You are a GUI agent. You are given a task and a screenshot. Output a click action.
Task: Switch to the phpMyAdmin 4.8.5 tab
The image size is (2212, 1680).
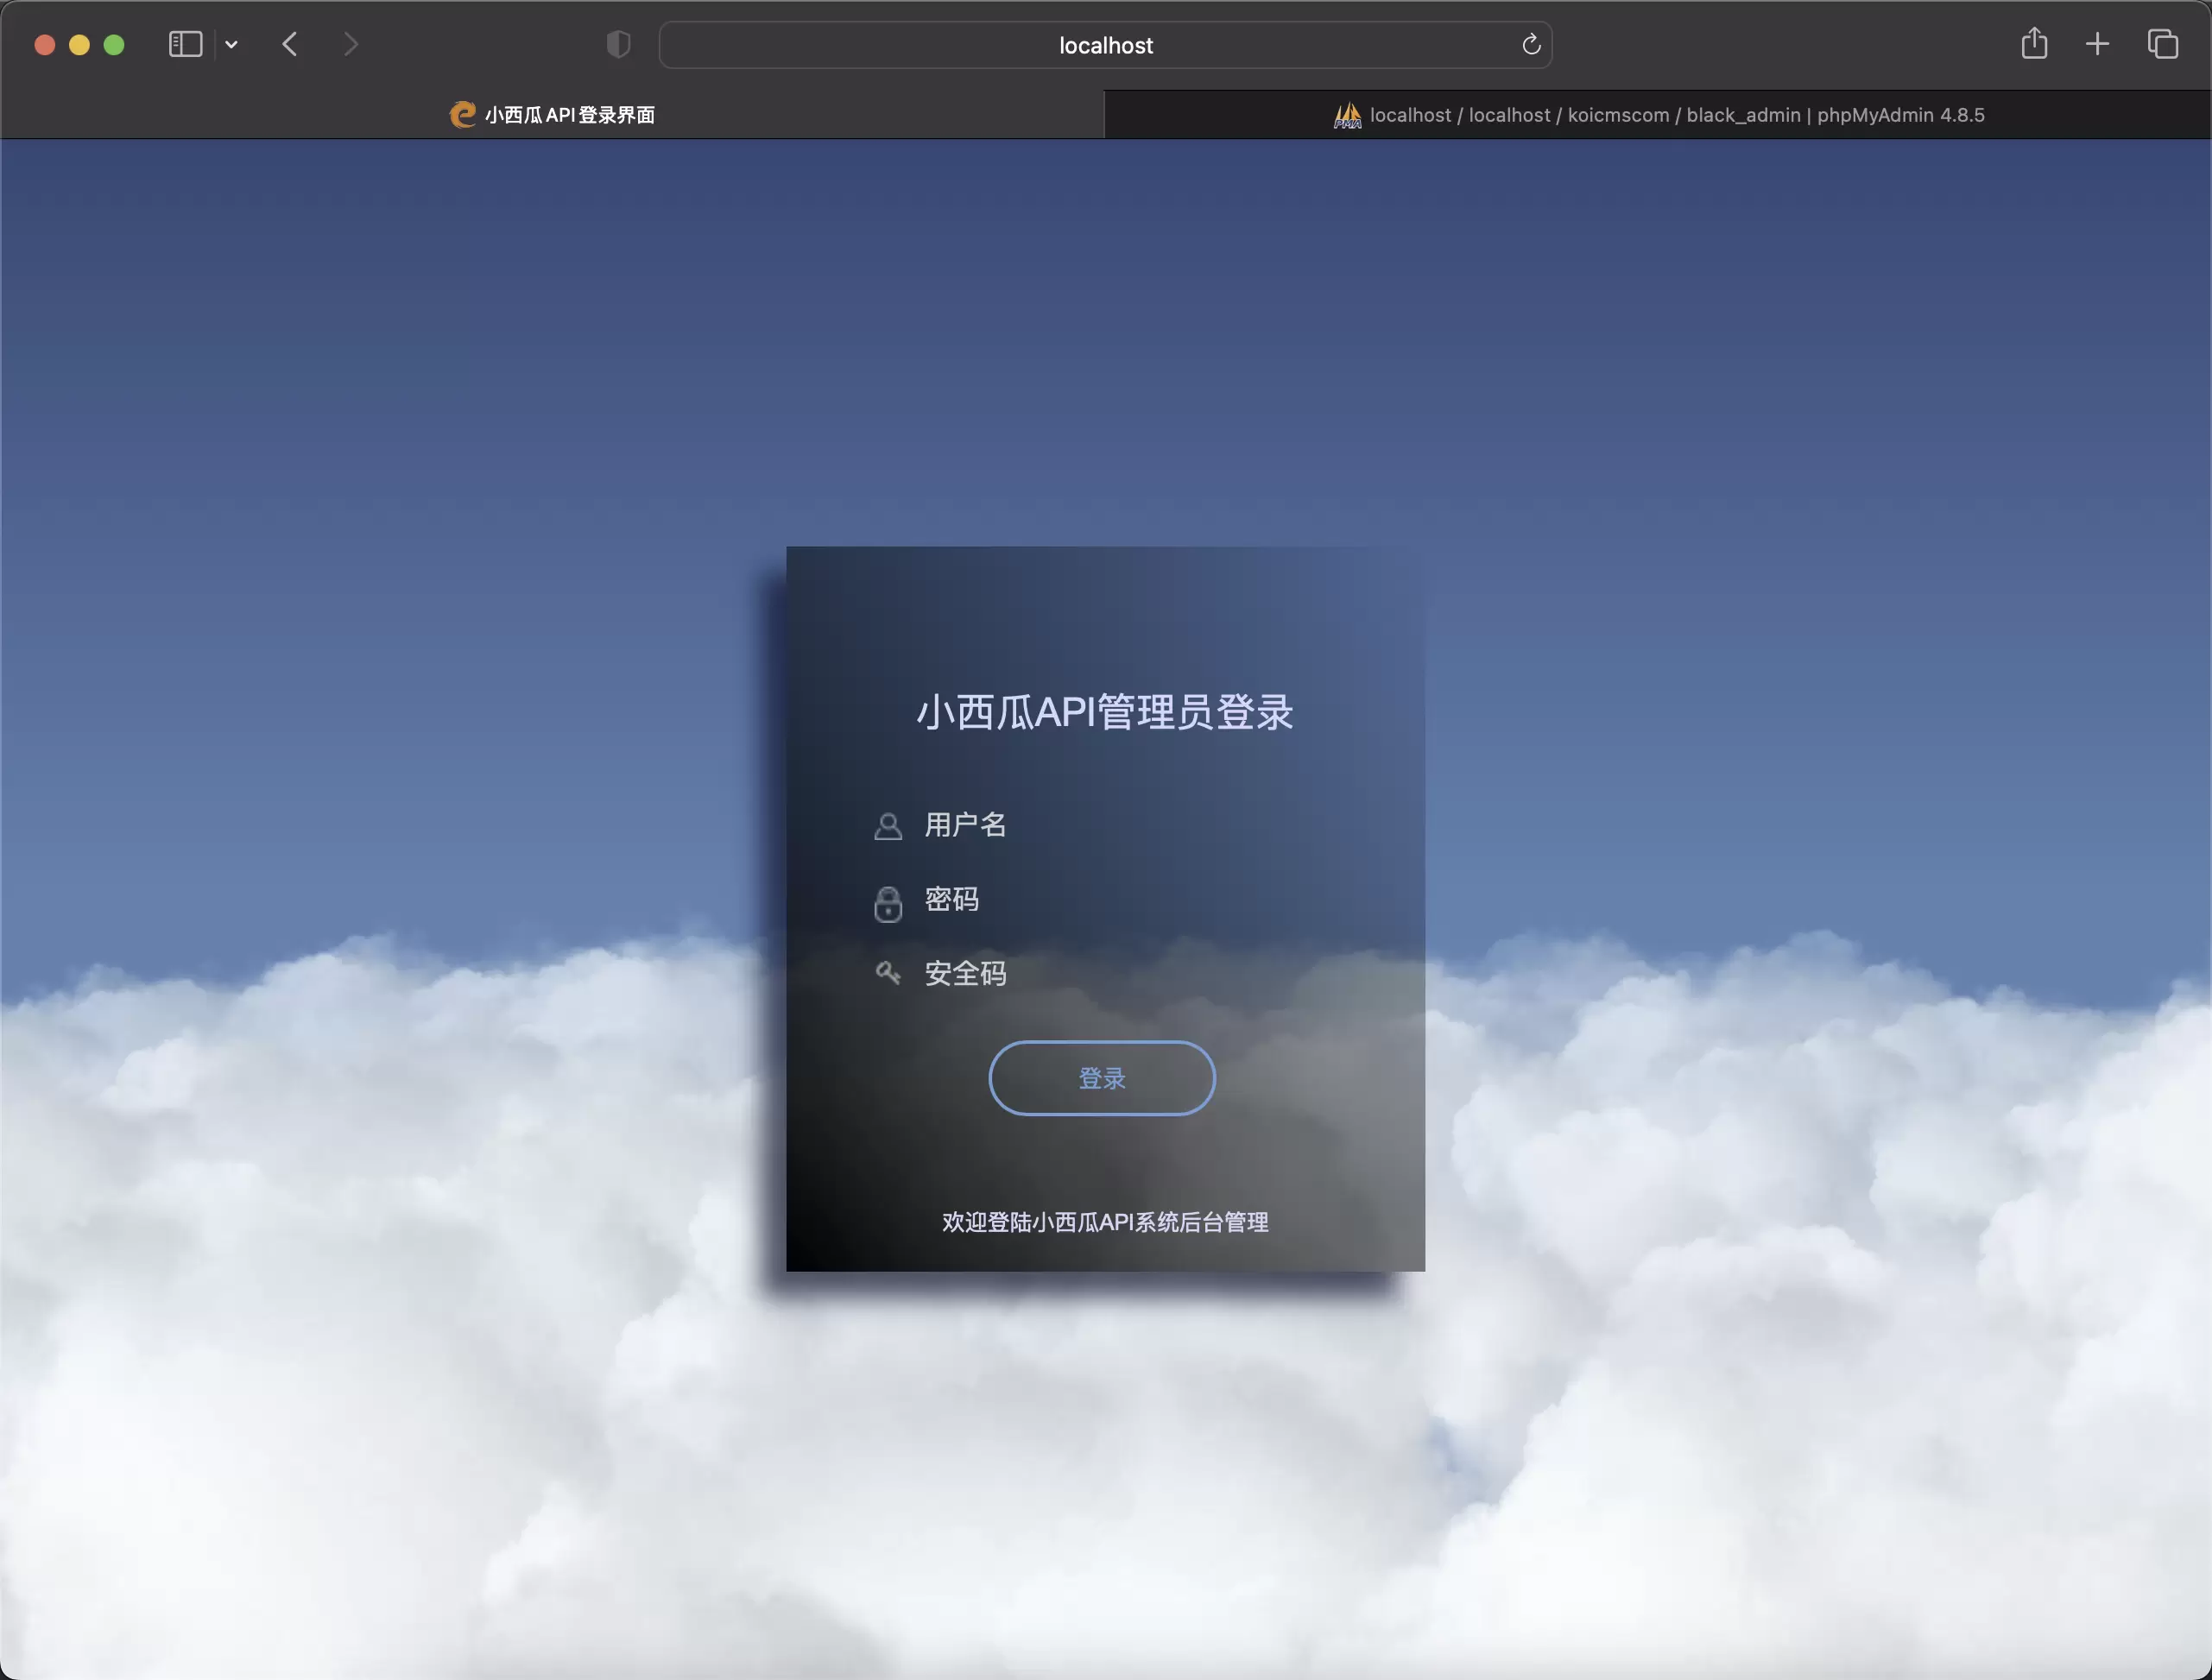point(1658,115)
